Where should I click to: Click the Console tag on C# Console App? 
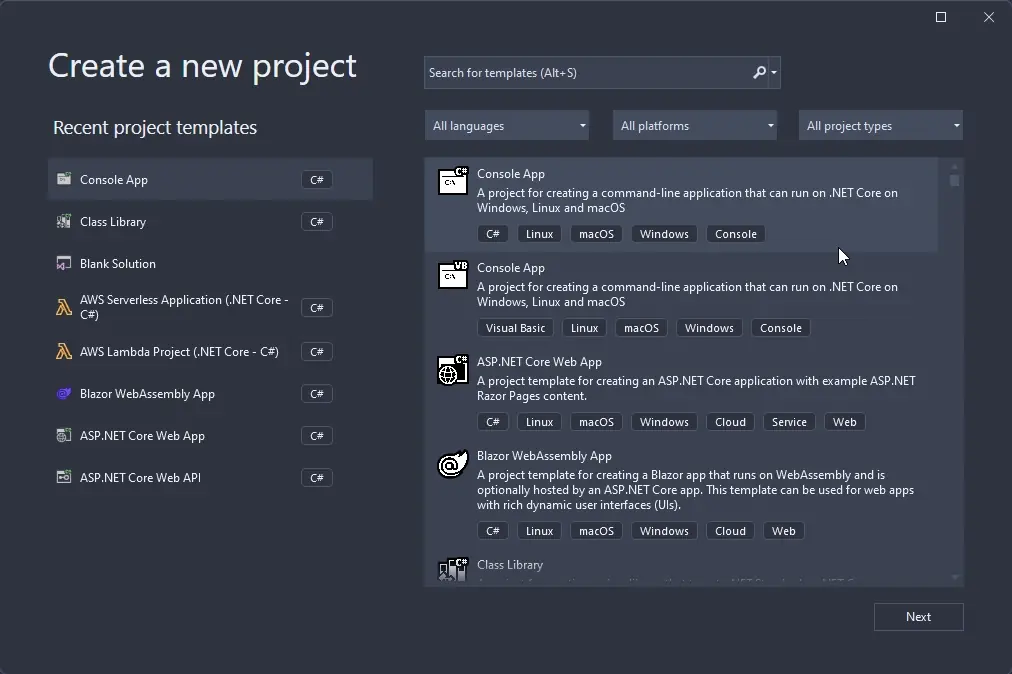click(736, 234)
